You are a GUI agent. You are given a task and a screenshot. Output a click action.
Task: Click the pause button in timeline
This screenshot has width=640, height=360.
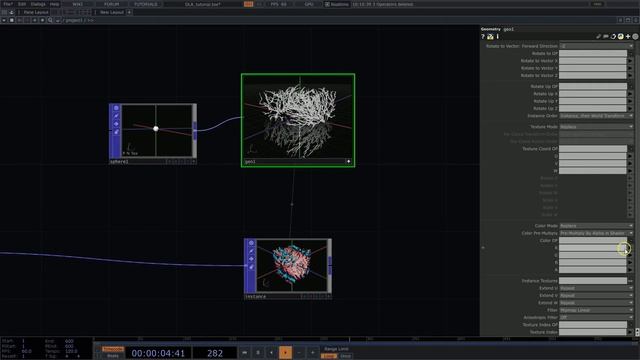coord(258,353)
